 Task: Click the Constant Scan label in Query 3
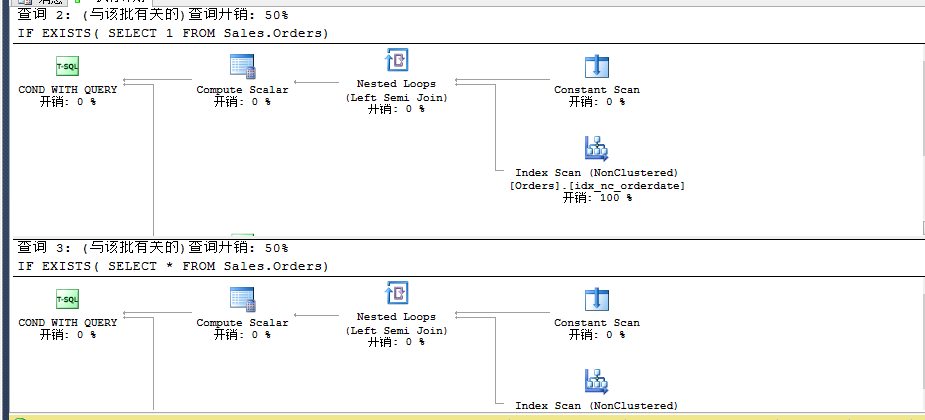click(x=597, y=323)
